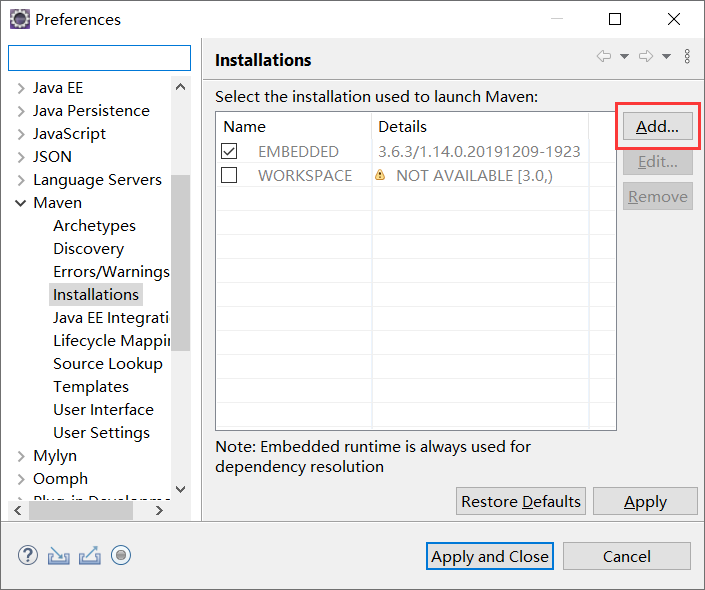
Task: Open the forward history dropdown arrow
Action: pos(667,56)
